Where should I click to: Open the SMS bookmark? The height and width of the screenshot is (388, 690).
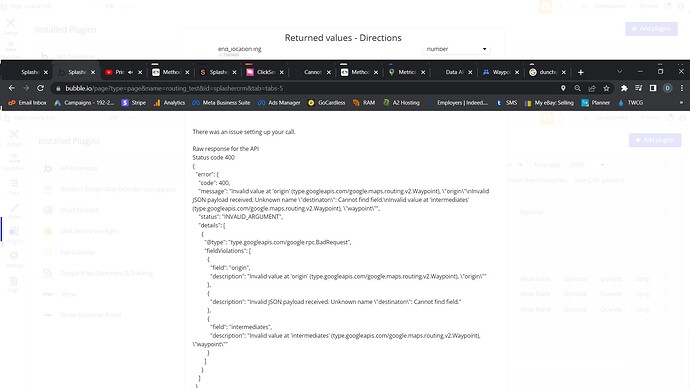[506, 102]
